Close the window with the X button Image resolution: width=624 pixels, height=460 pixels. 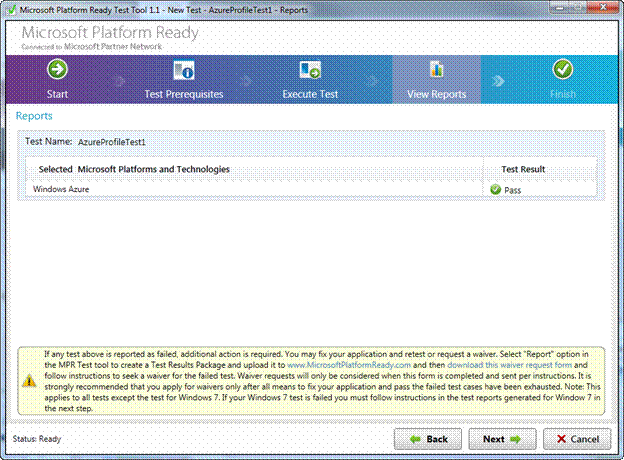[x=603, y=7]
